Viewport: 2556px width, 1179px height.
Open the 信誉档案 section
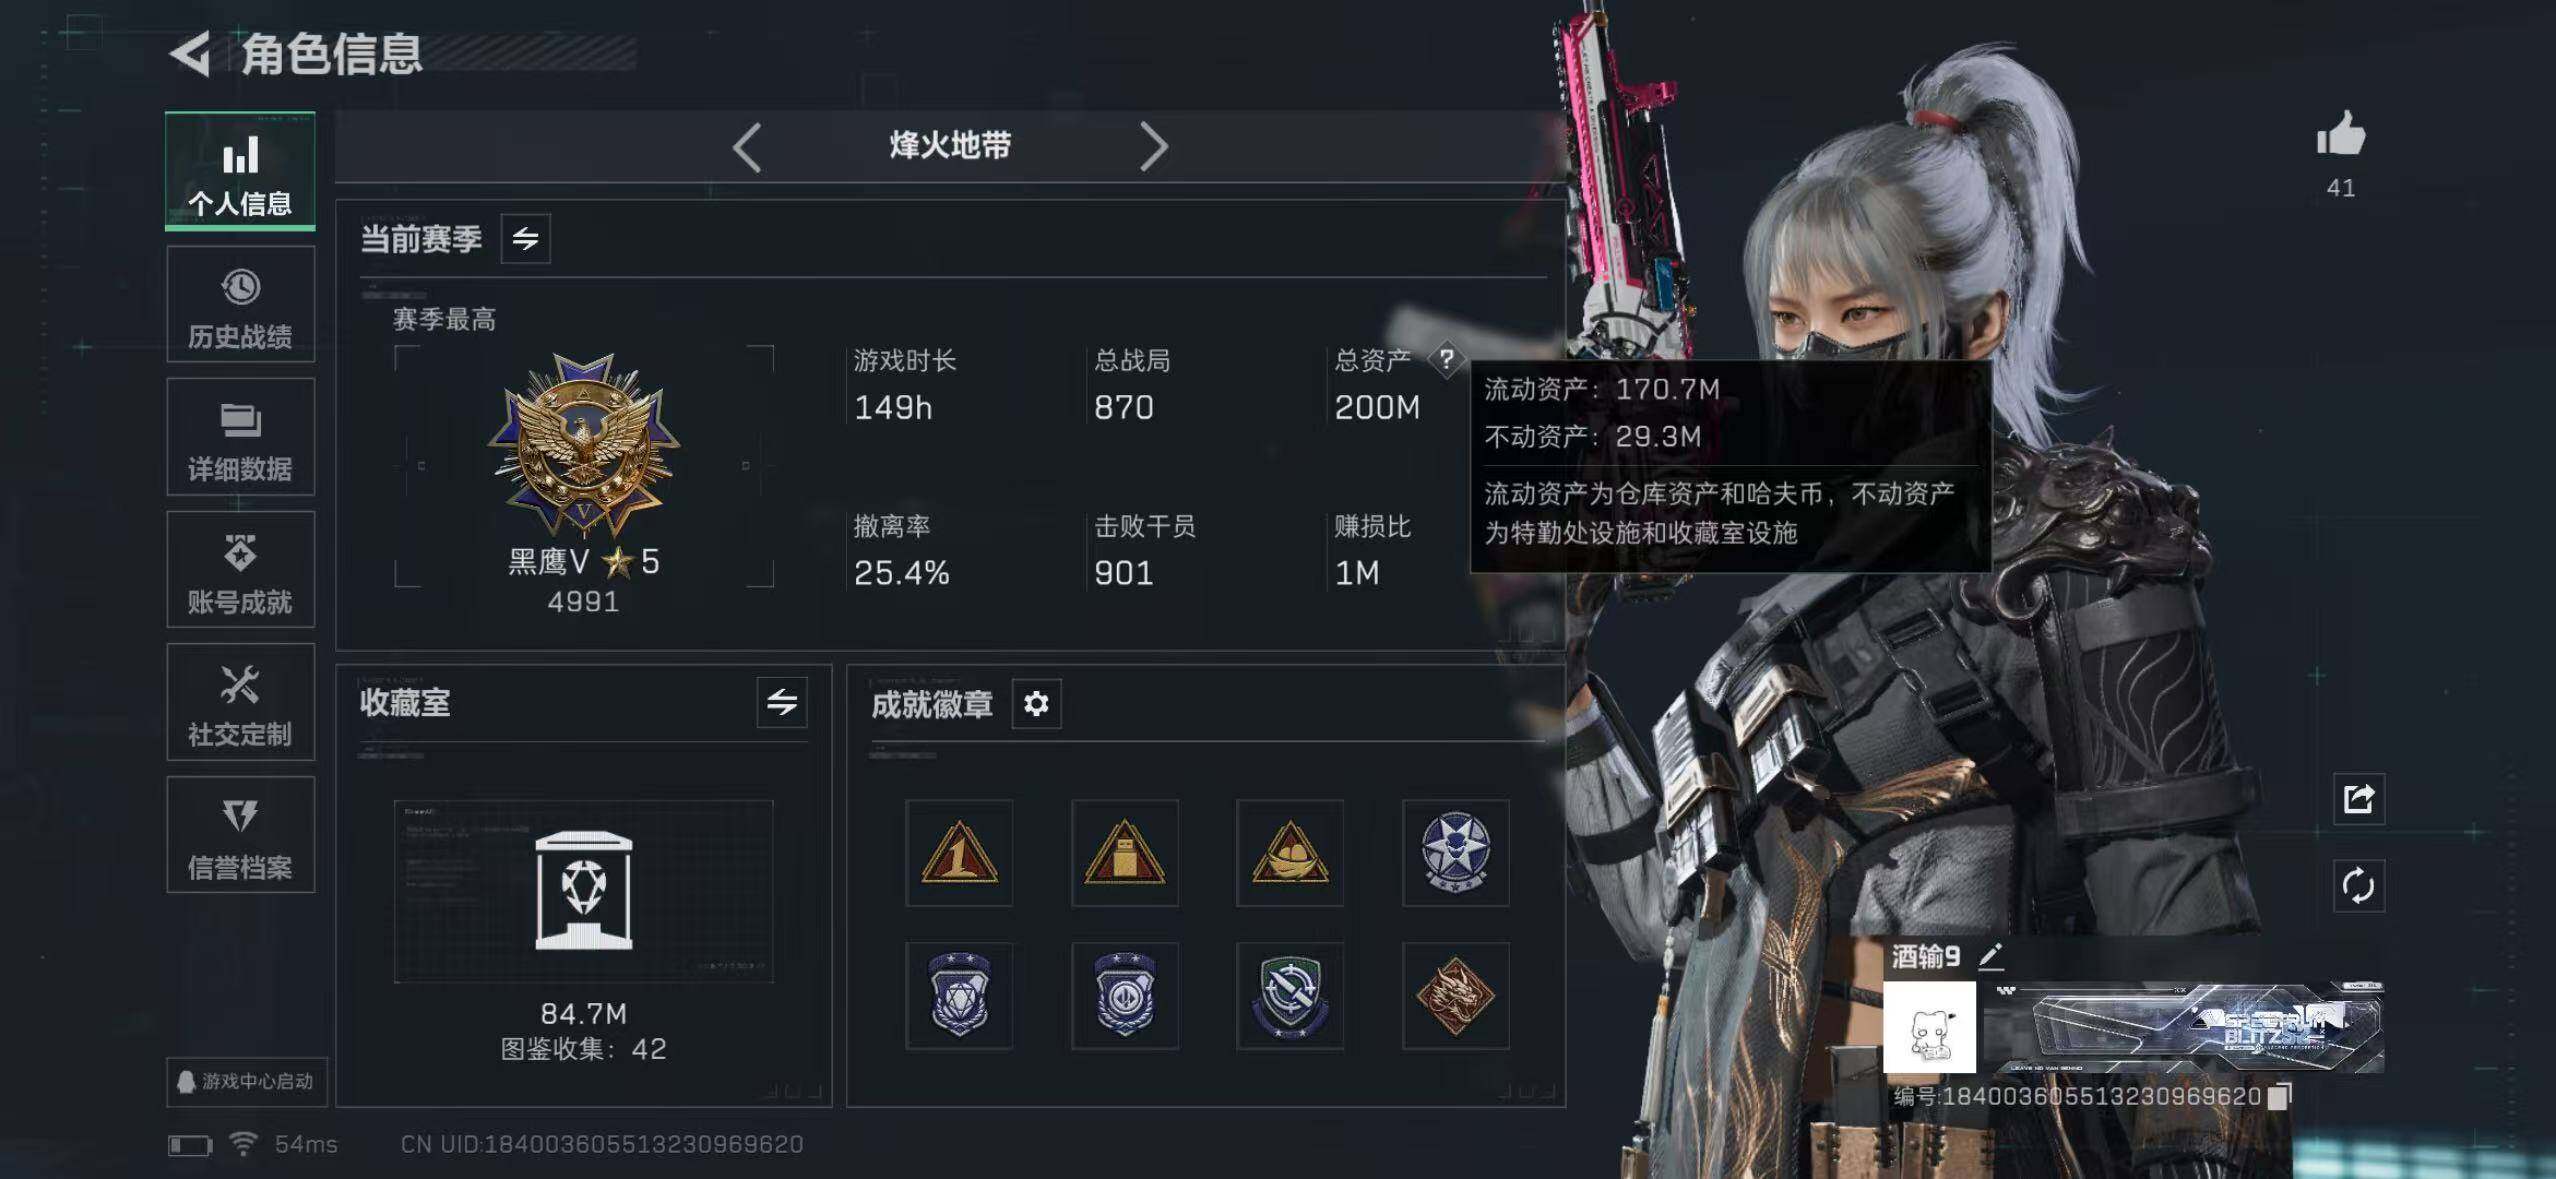point(240,835)
